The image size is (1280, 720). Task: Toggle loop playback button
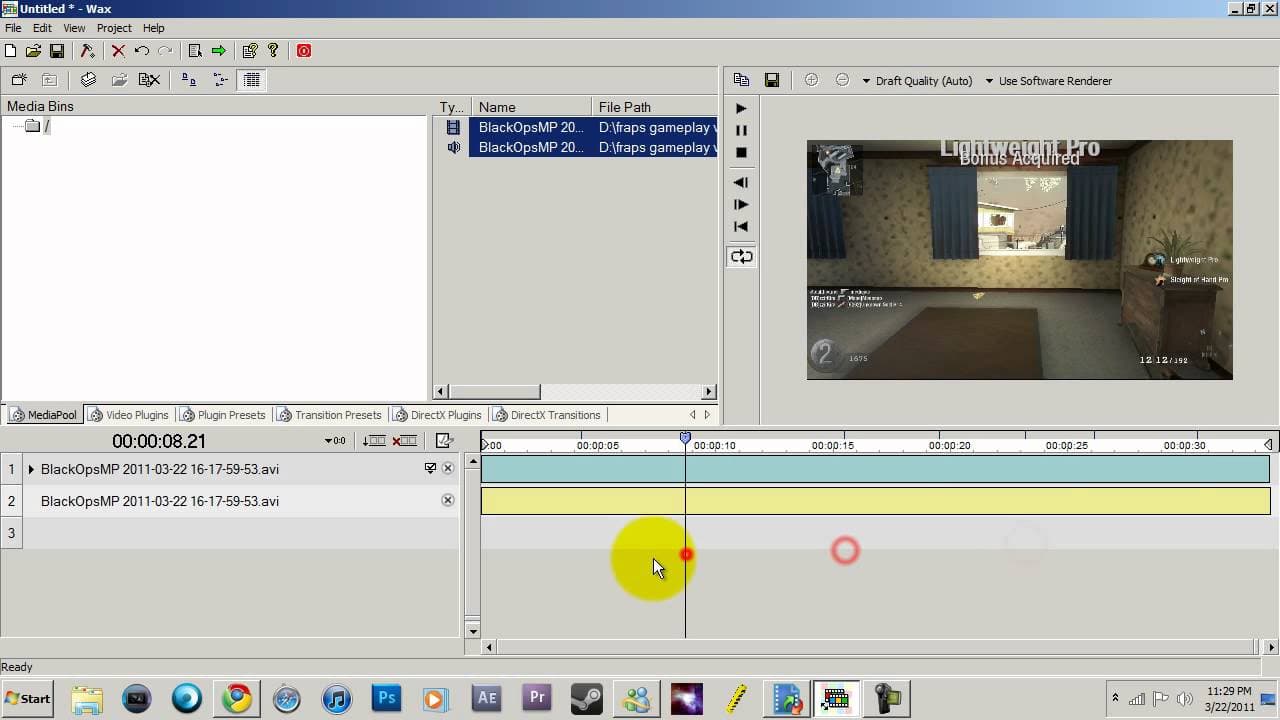pyautogui.click(x=741, y=257)
